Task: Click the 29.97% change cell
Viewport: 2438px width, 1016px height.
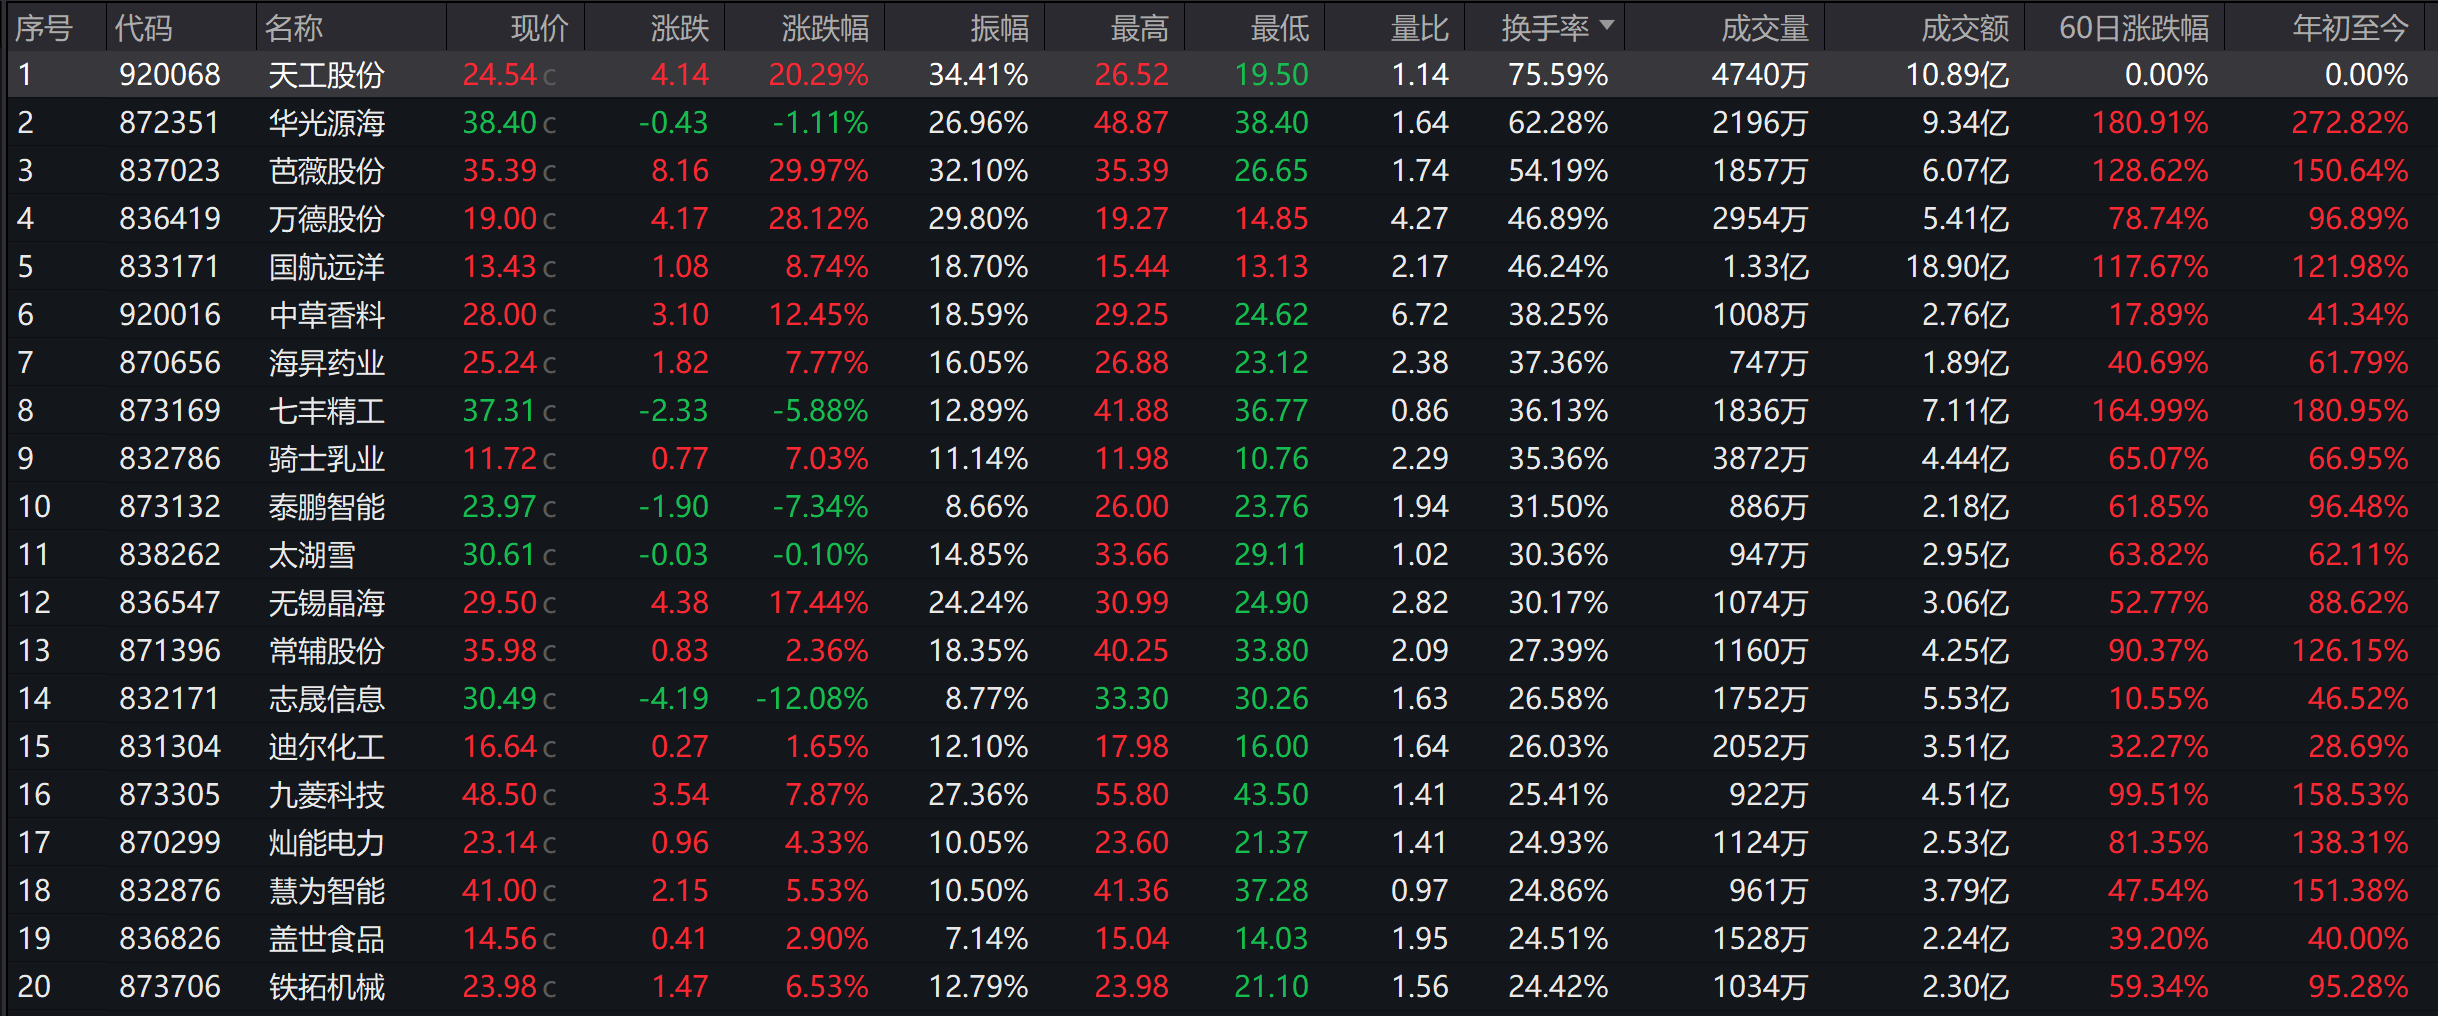Action: click(818, 171)
